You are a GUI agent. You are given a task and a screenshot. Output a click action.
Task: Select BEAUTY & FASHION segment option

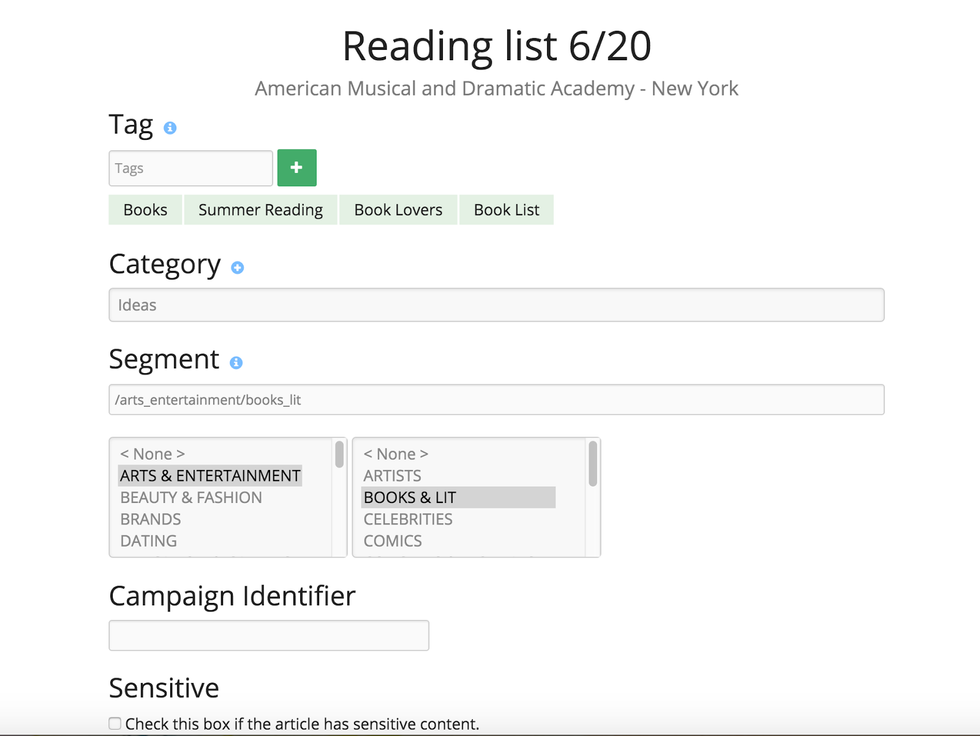point(191,498)
